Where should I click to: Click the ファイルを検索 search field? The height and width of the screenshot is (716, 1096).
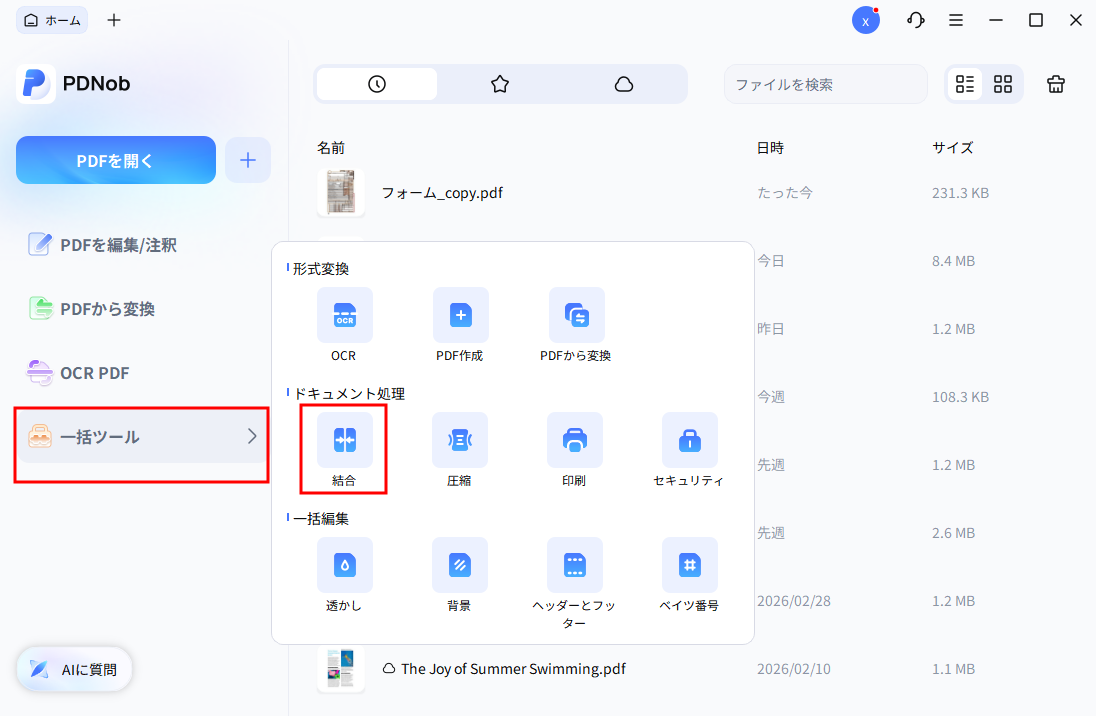click(x=825, y=84)
